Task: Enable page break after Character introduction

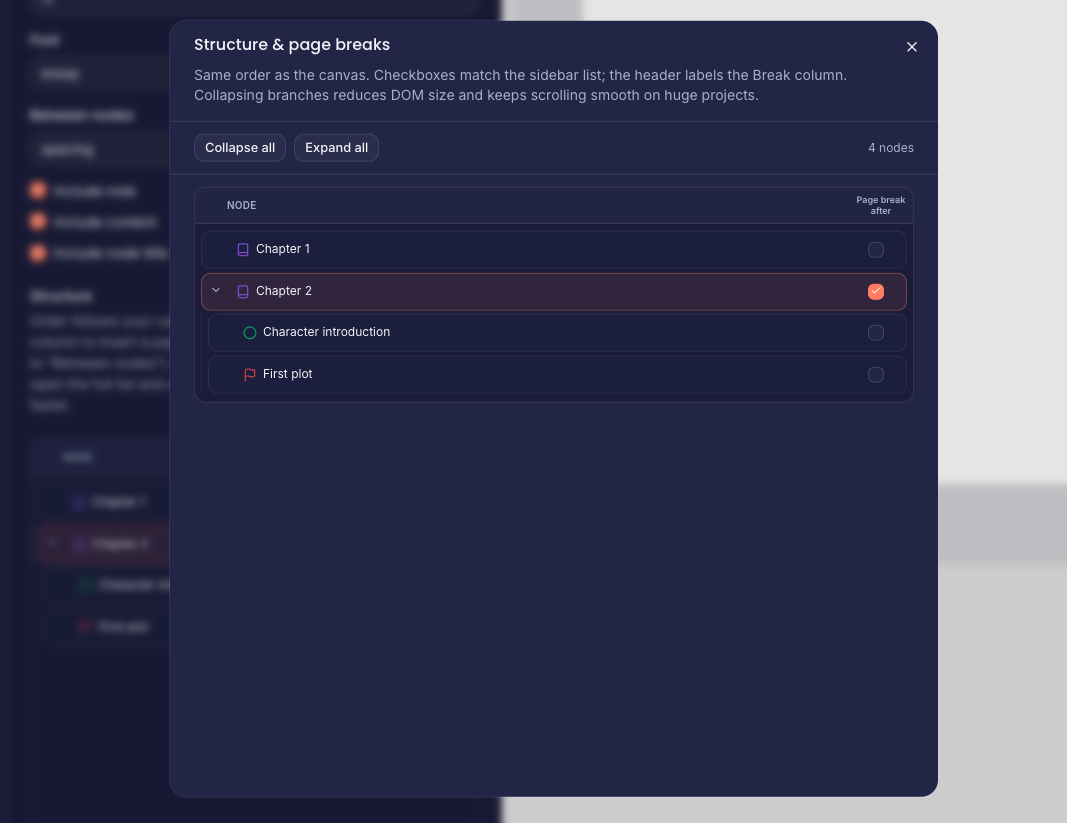Action: click(x=876, y=333)
